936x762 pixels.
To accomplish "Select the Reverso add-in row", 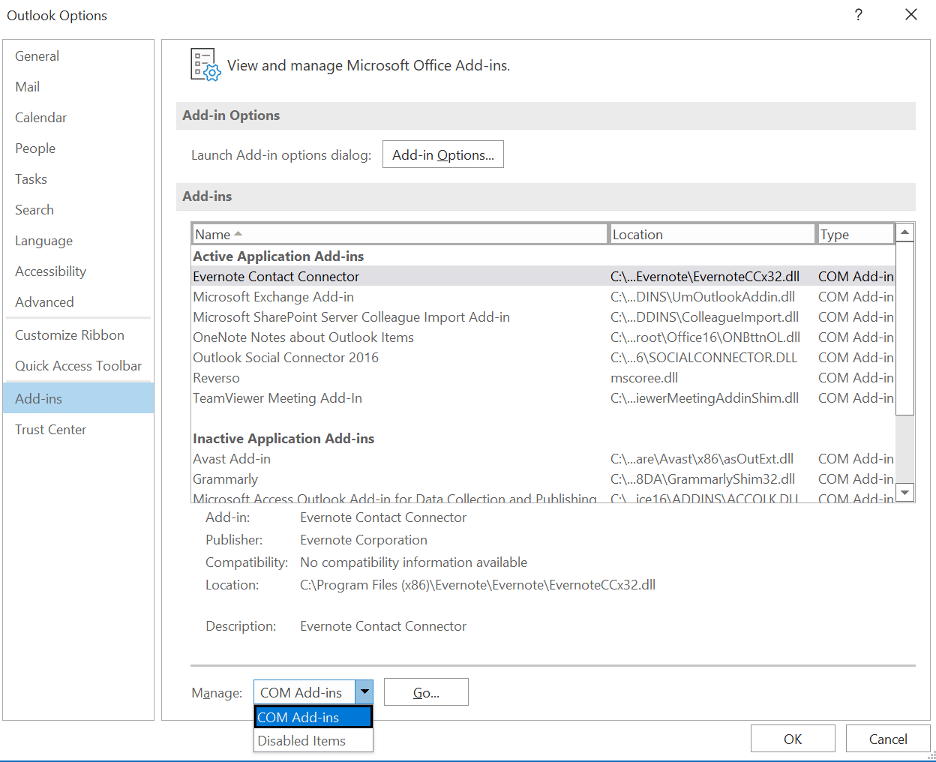I will 543,378.
